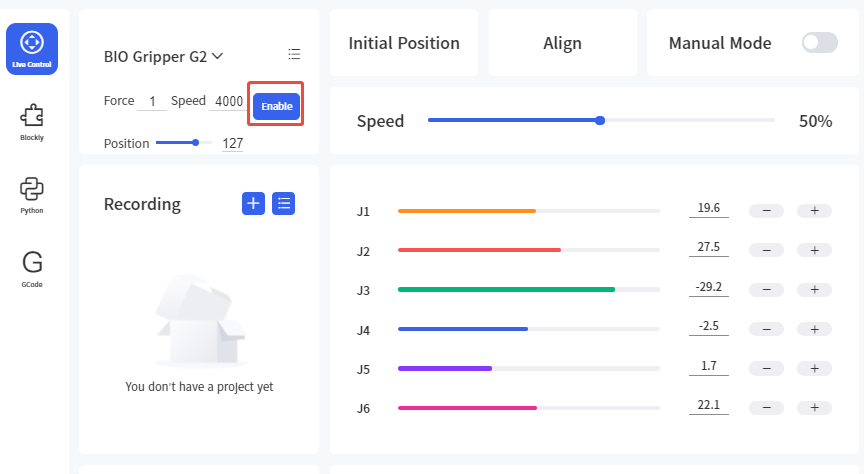Open the GCode sidebar icon
Screen dimensions: 864x474
pyautogui.click(x=32, y=269)
